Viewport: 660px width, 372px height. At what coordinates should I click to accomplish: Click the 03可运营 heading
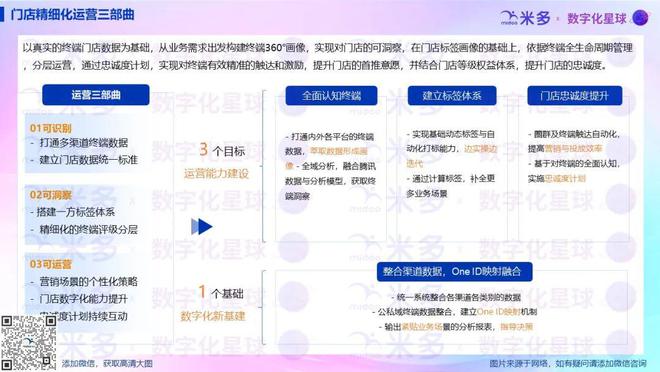pos(51,264)
